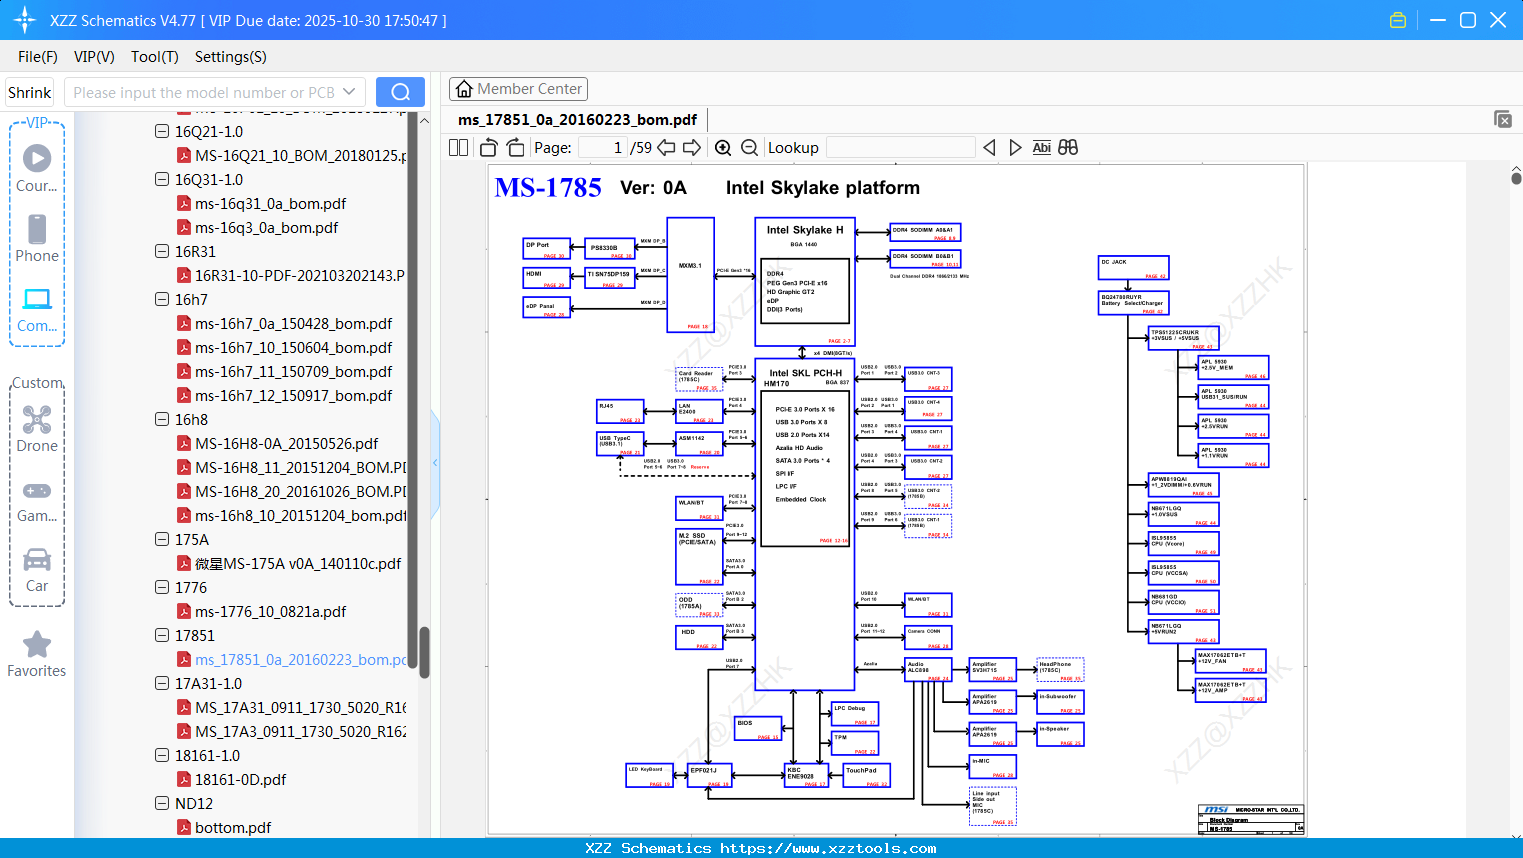
Task: Open ms-1776_10_0821a.pdf file
Action: tap(270, 611)
